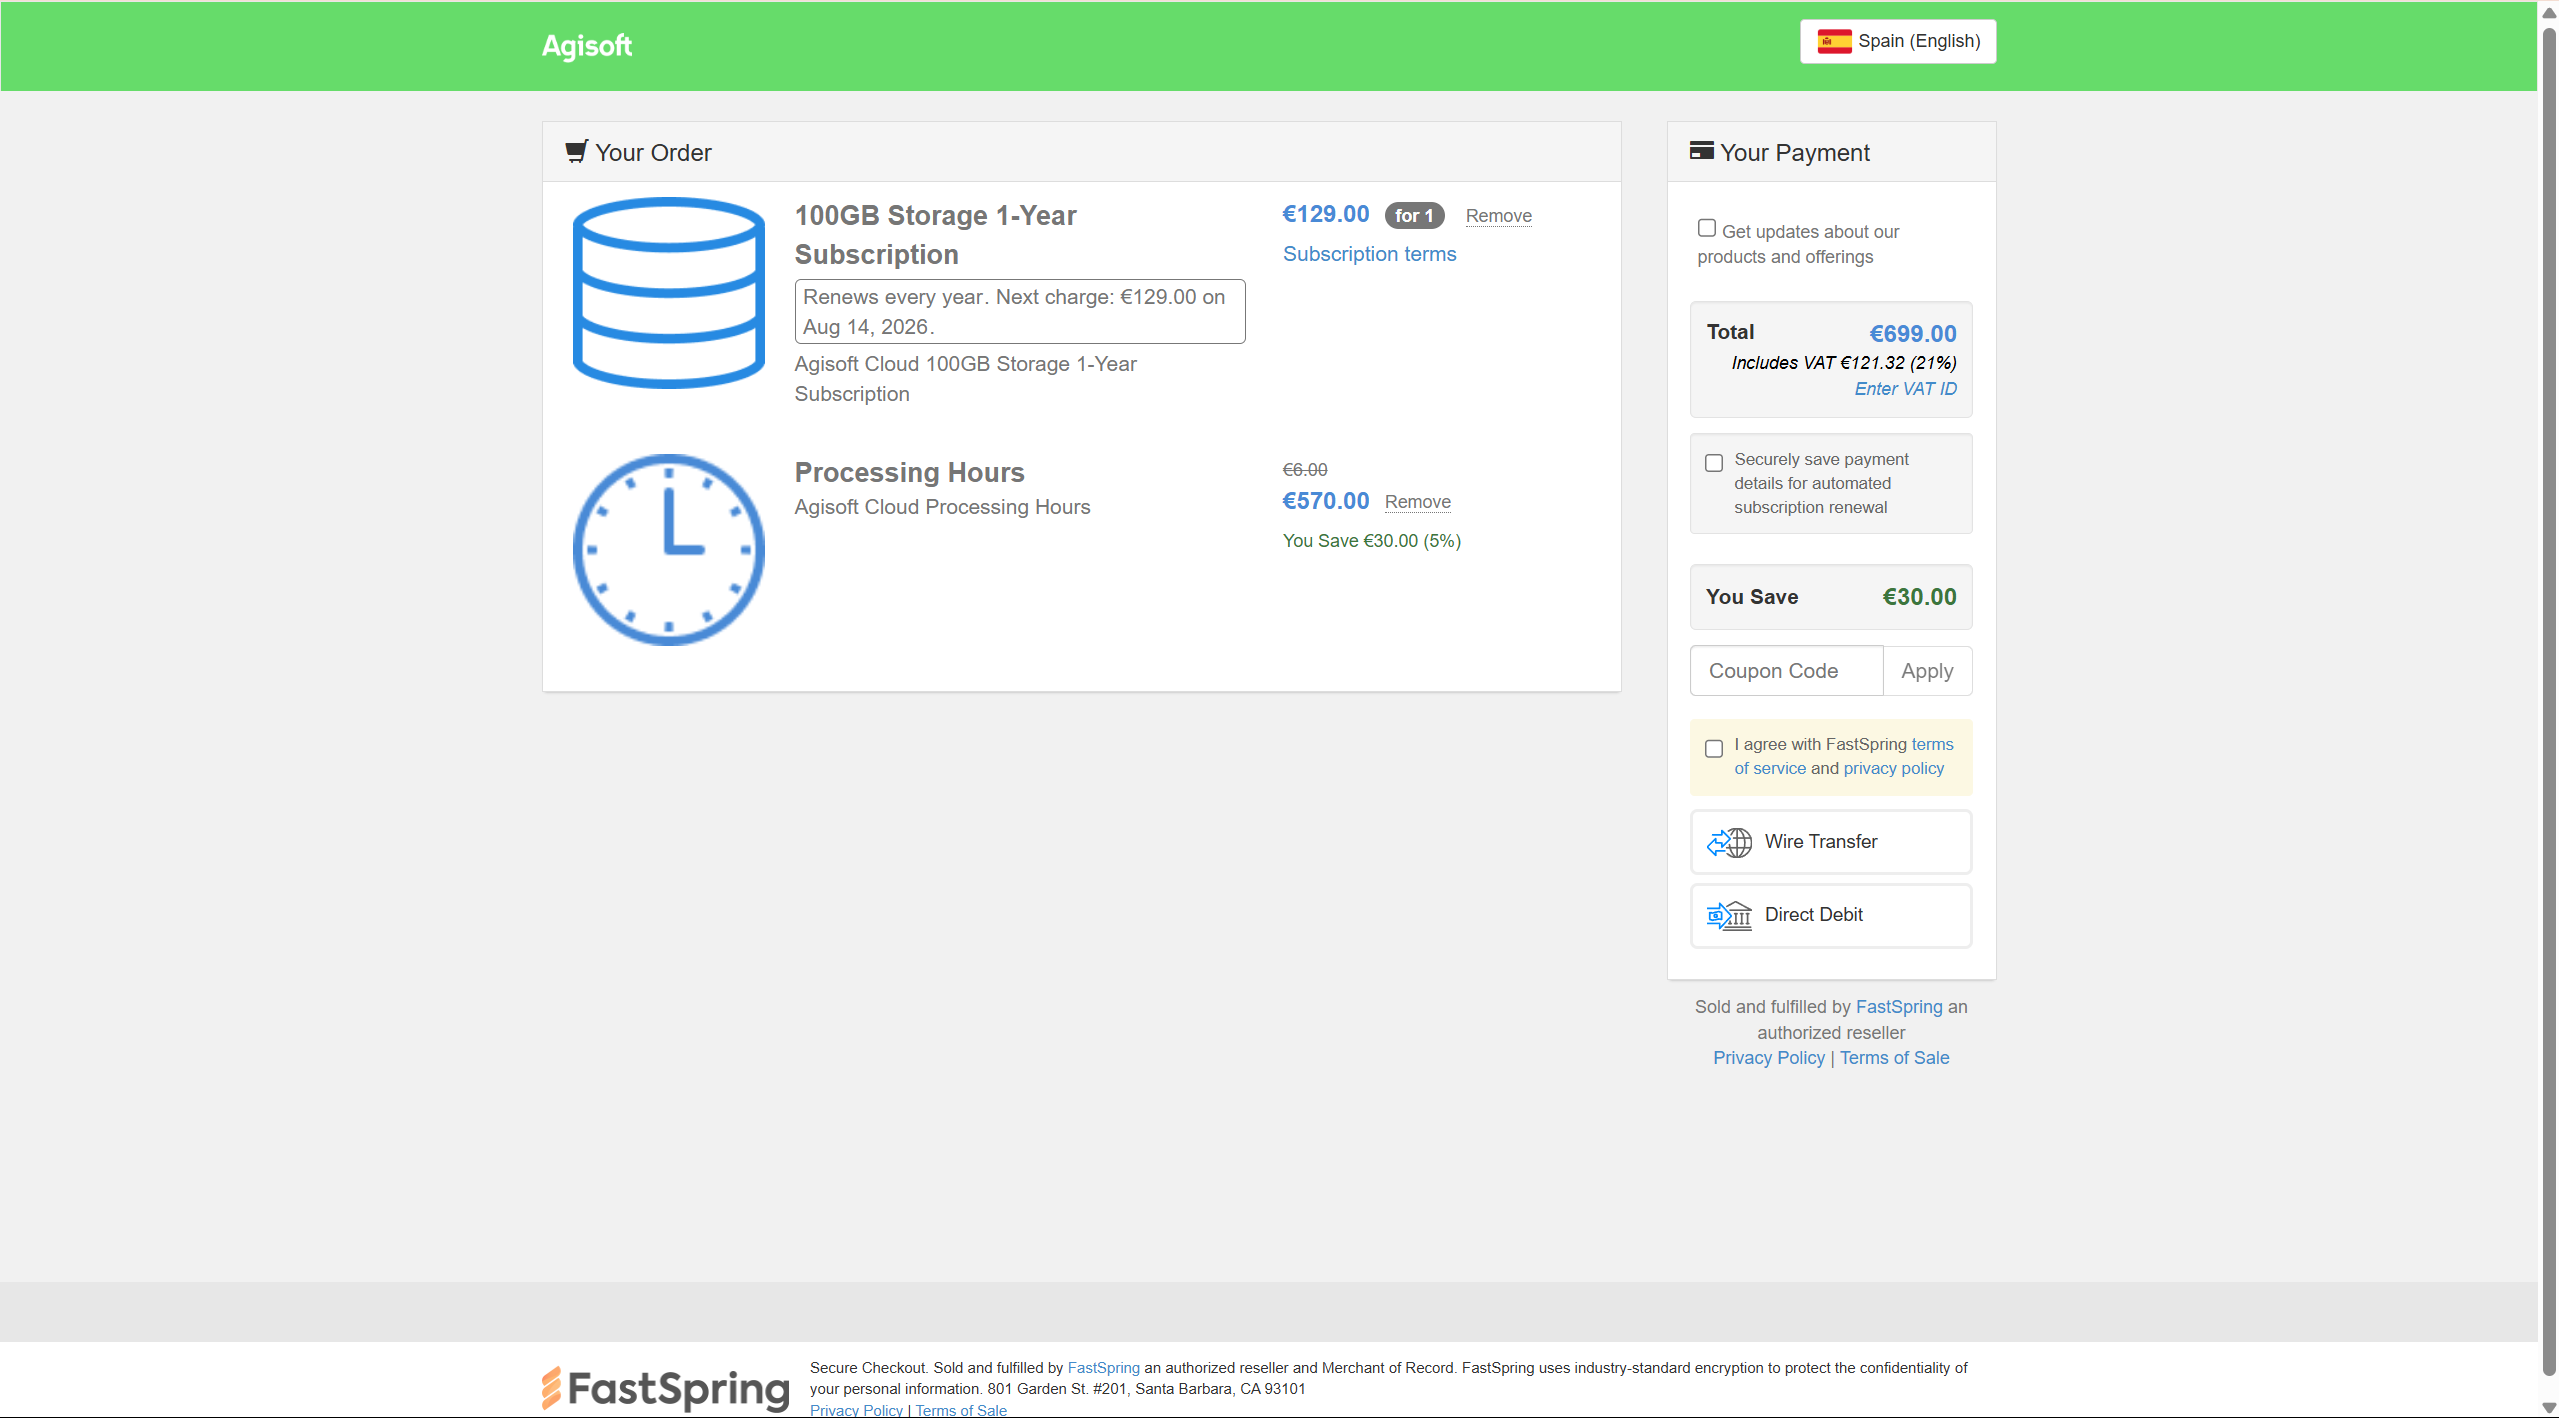Click the Direct Debit bank icon
This screenshot has height=1418, width=2559.
pyautogui.click(x=1729, y=915)
